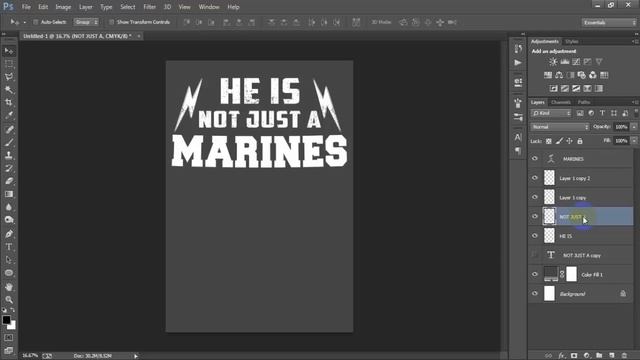640x360 pixels.
Task: Hide the Layer 1 copy 2 layer
Action: tap(535, 178)
